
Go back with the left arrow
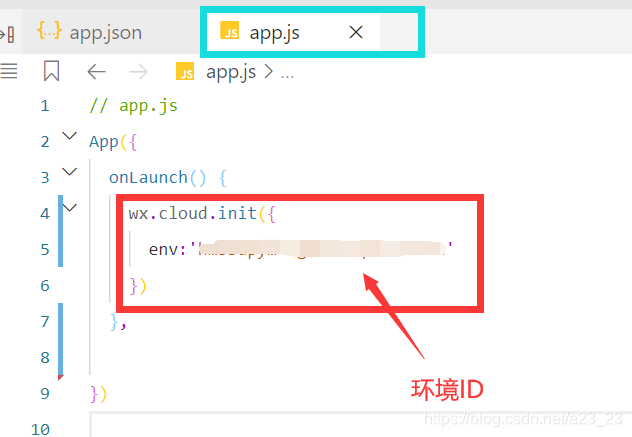tap(96, 72)
